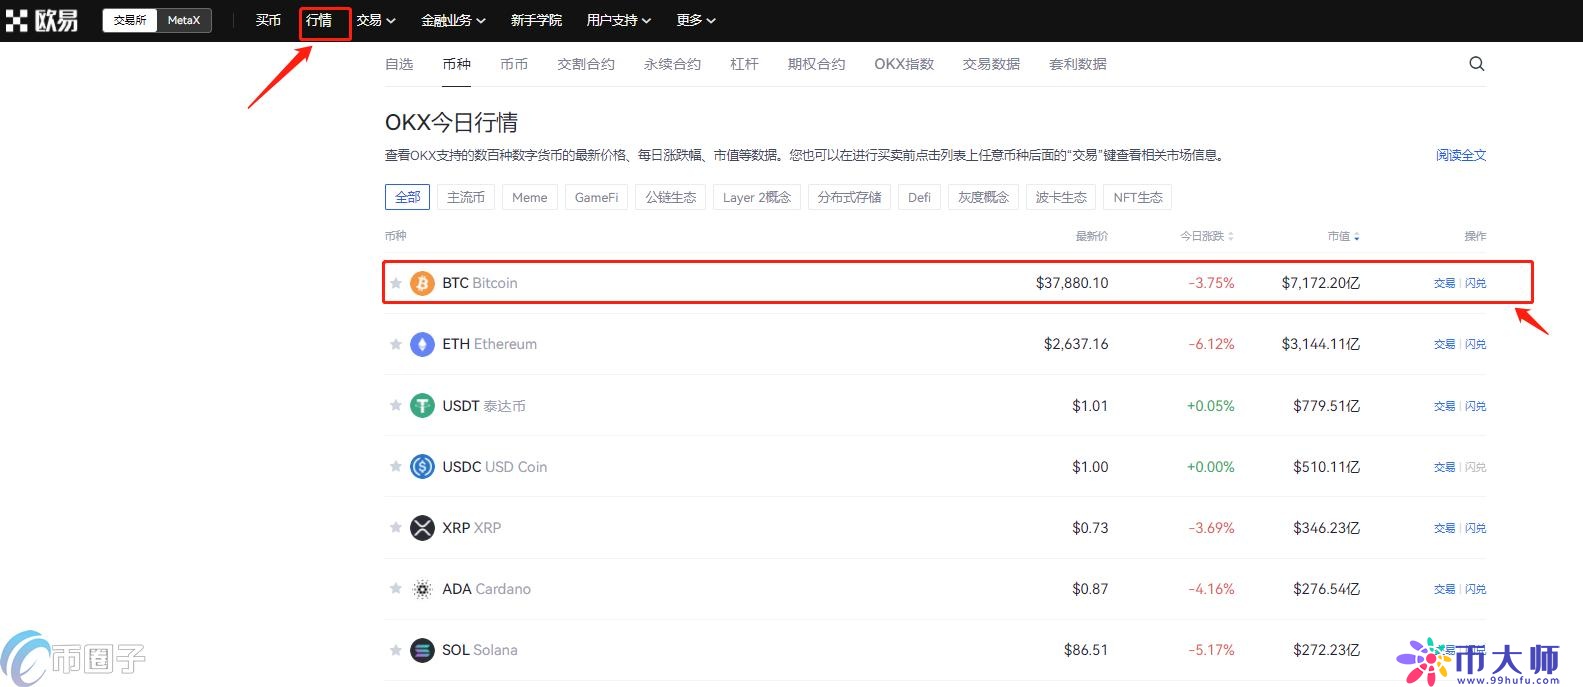This screenshot has height=687, width=1583.
Task: Click the Bitcoin coin icon
Action: click(x=422, y=283)
